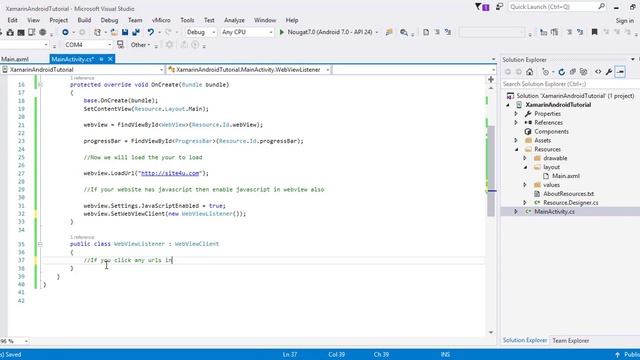Click the Sign in link
The width and height of the screenshot is (640, 360).
(624, 20)
